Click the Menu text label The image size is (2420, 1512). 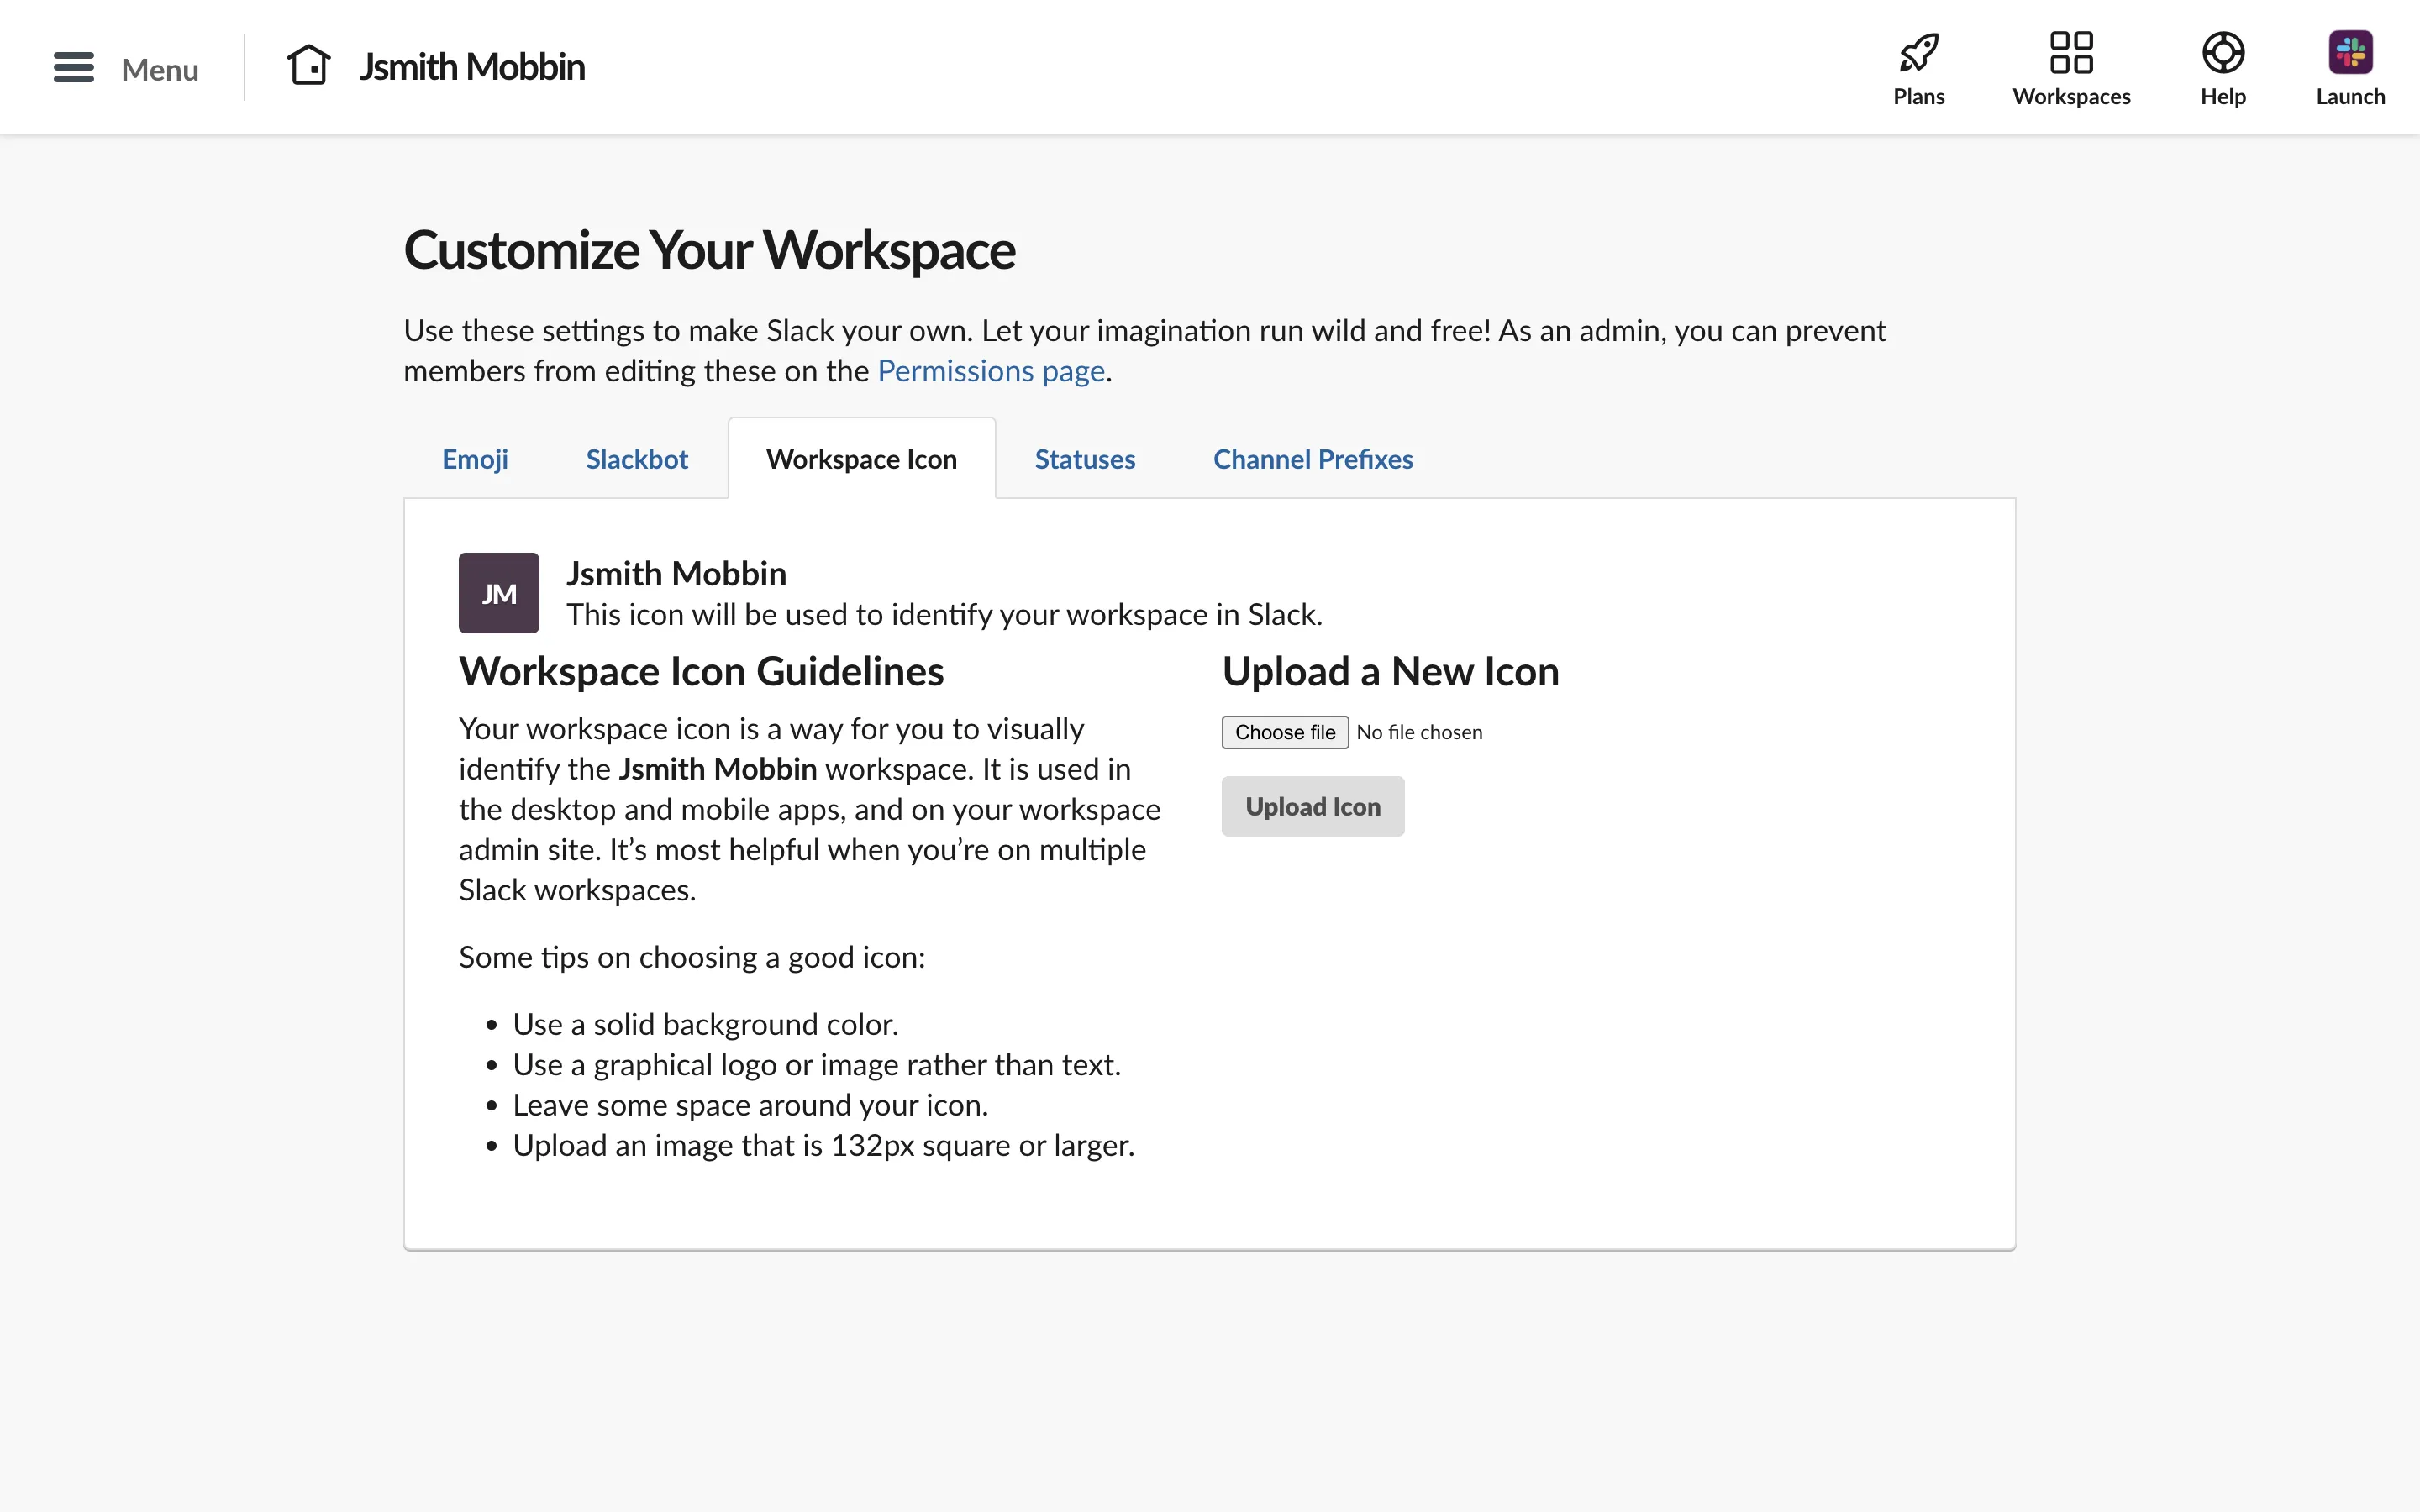[160, 70]
